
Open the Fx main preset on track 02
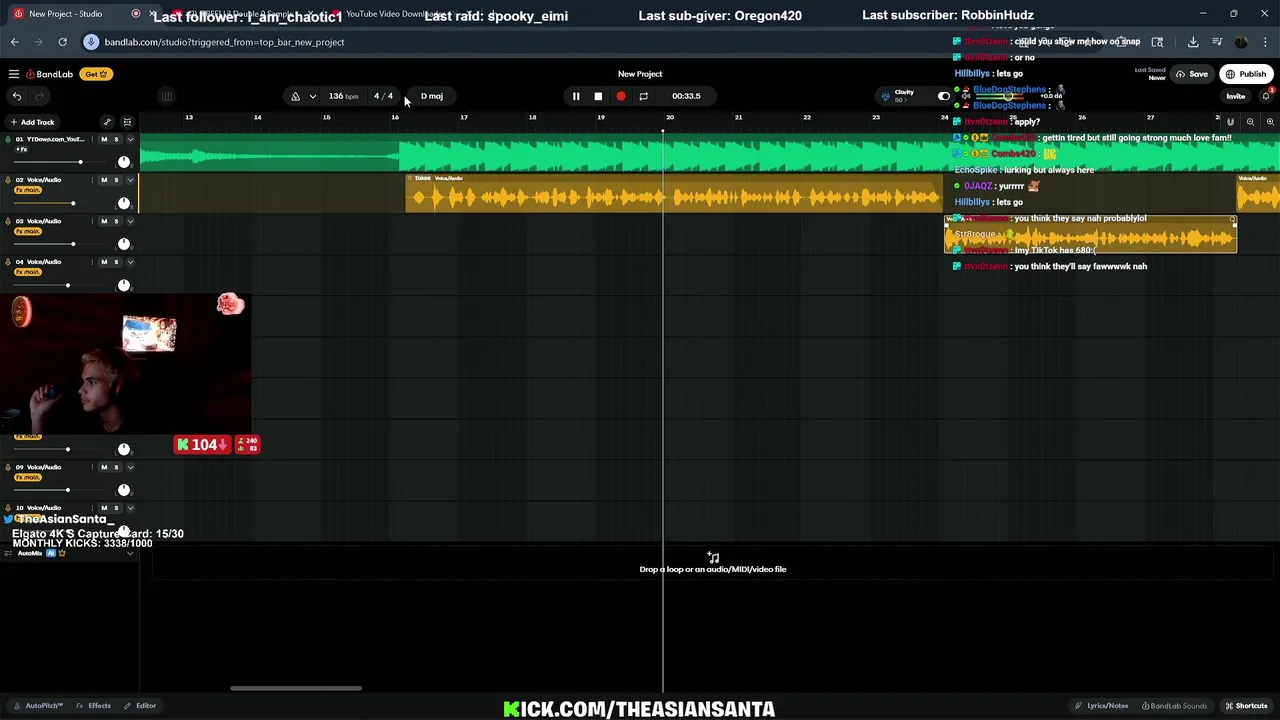tap(28, 190)
